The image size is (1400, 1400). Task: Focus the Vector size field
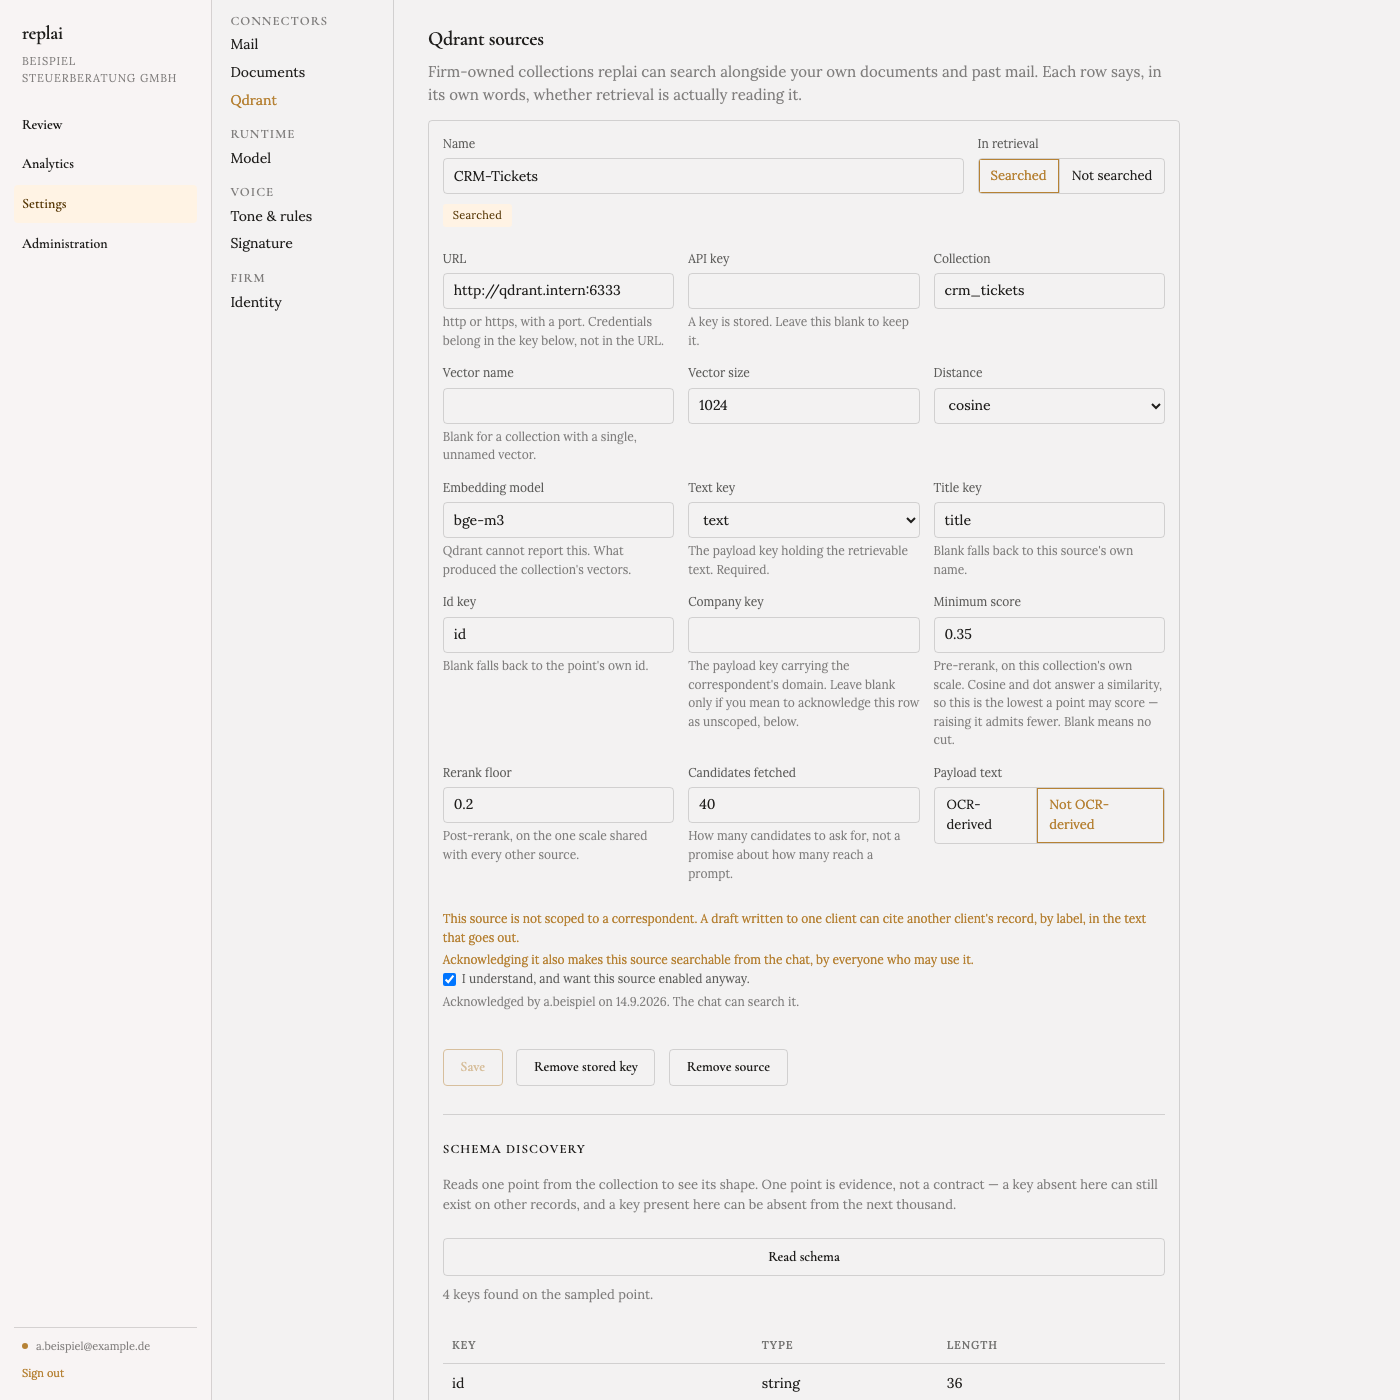(804, 406)
